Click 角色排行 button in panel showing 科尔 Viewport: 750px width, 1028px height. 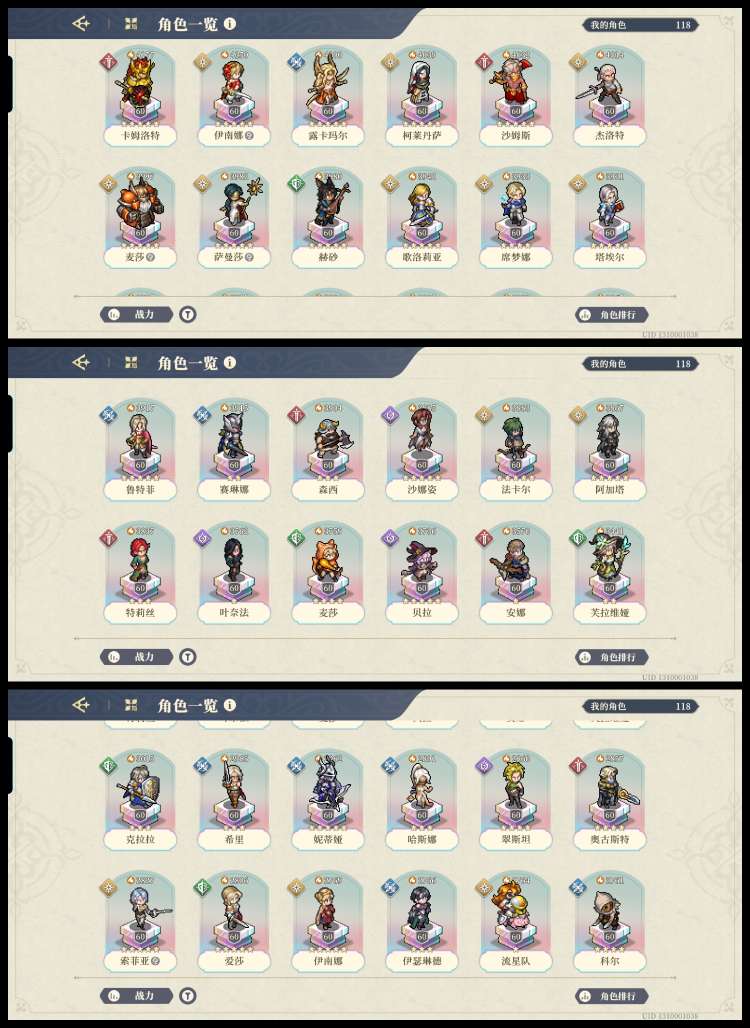coord(611,995)
